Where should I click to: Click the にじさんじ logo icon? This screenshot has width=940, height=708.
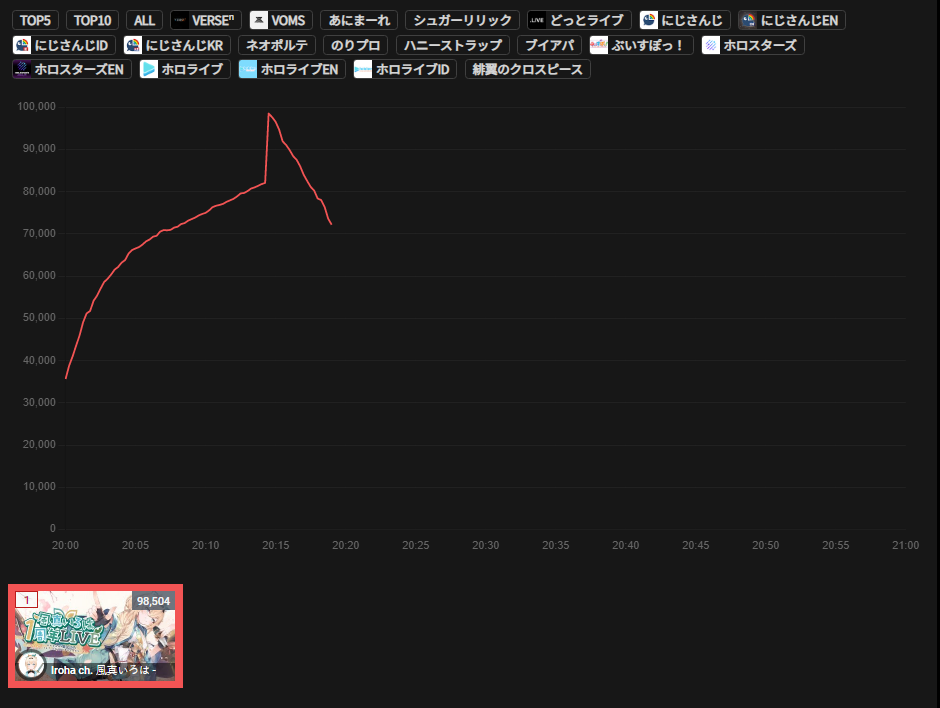[649, 20]
